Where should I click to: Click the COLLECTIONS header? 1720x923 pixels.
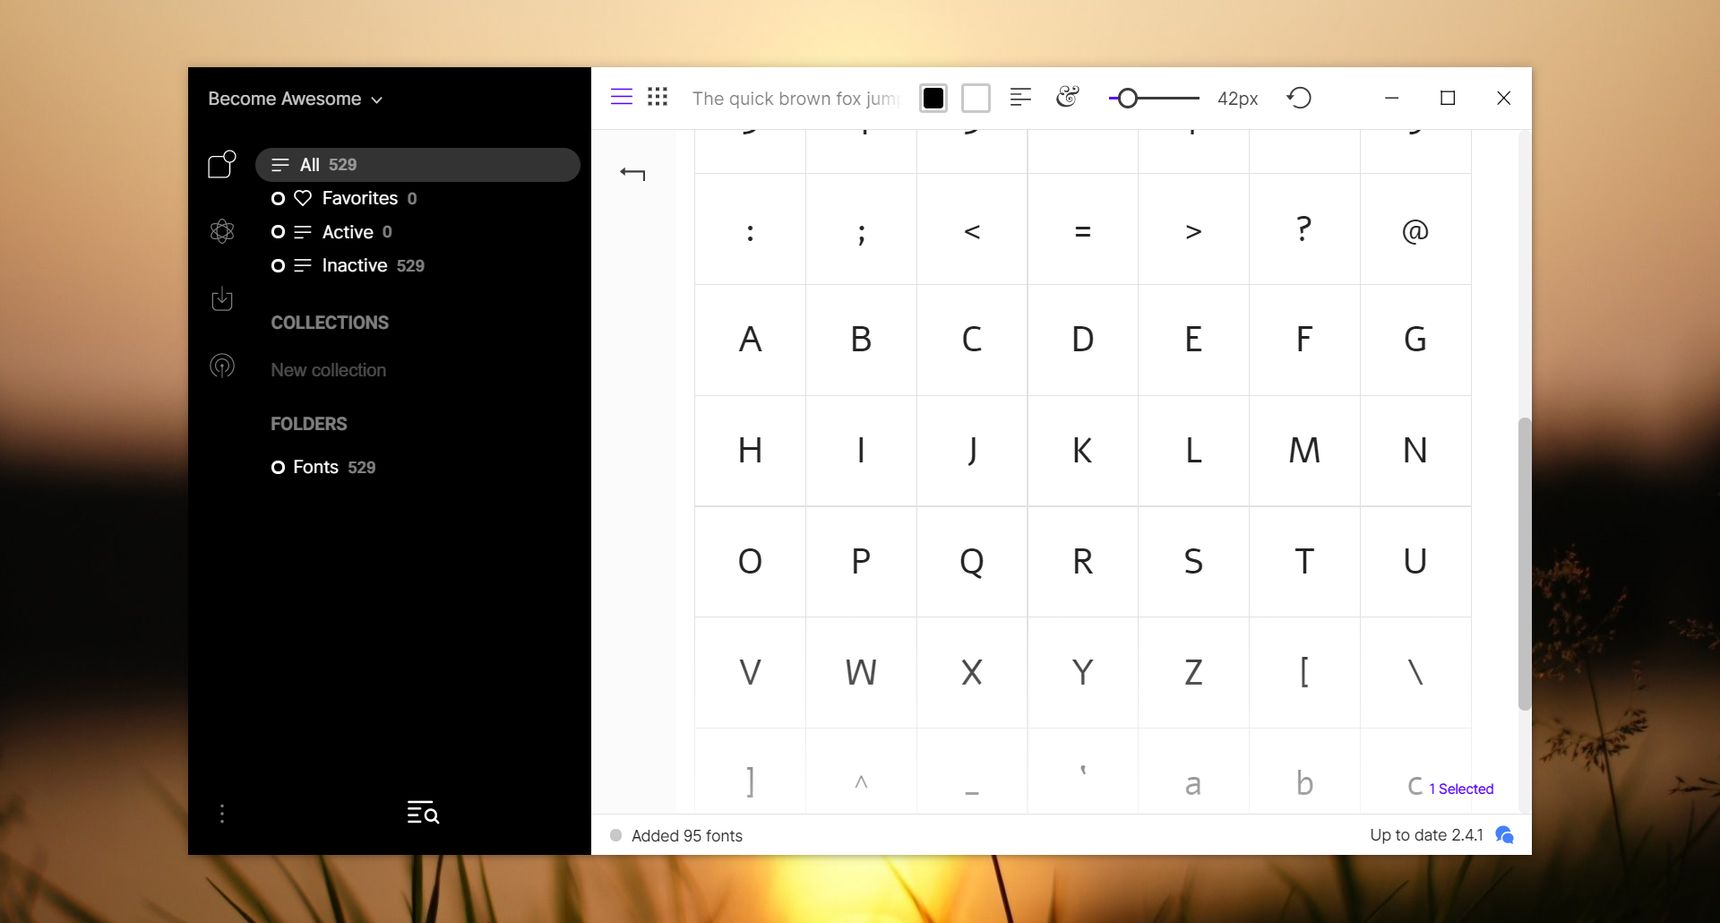(330, 323)
